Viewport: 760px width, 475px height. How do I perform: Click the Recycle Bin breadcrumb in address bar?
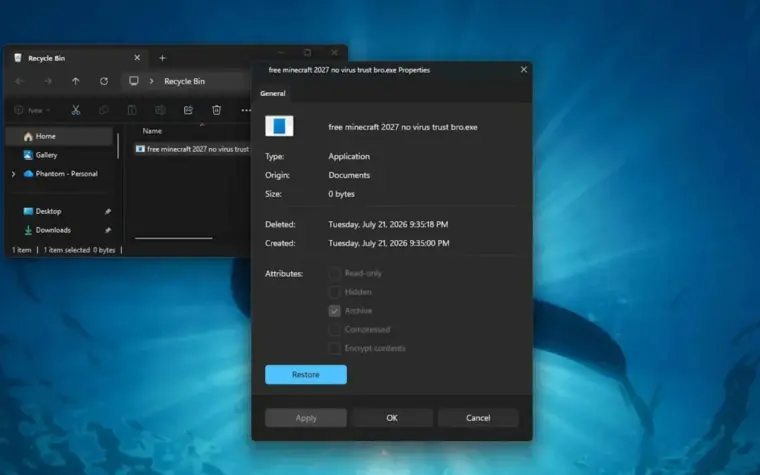click(184, 81)
